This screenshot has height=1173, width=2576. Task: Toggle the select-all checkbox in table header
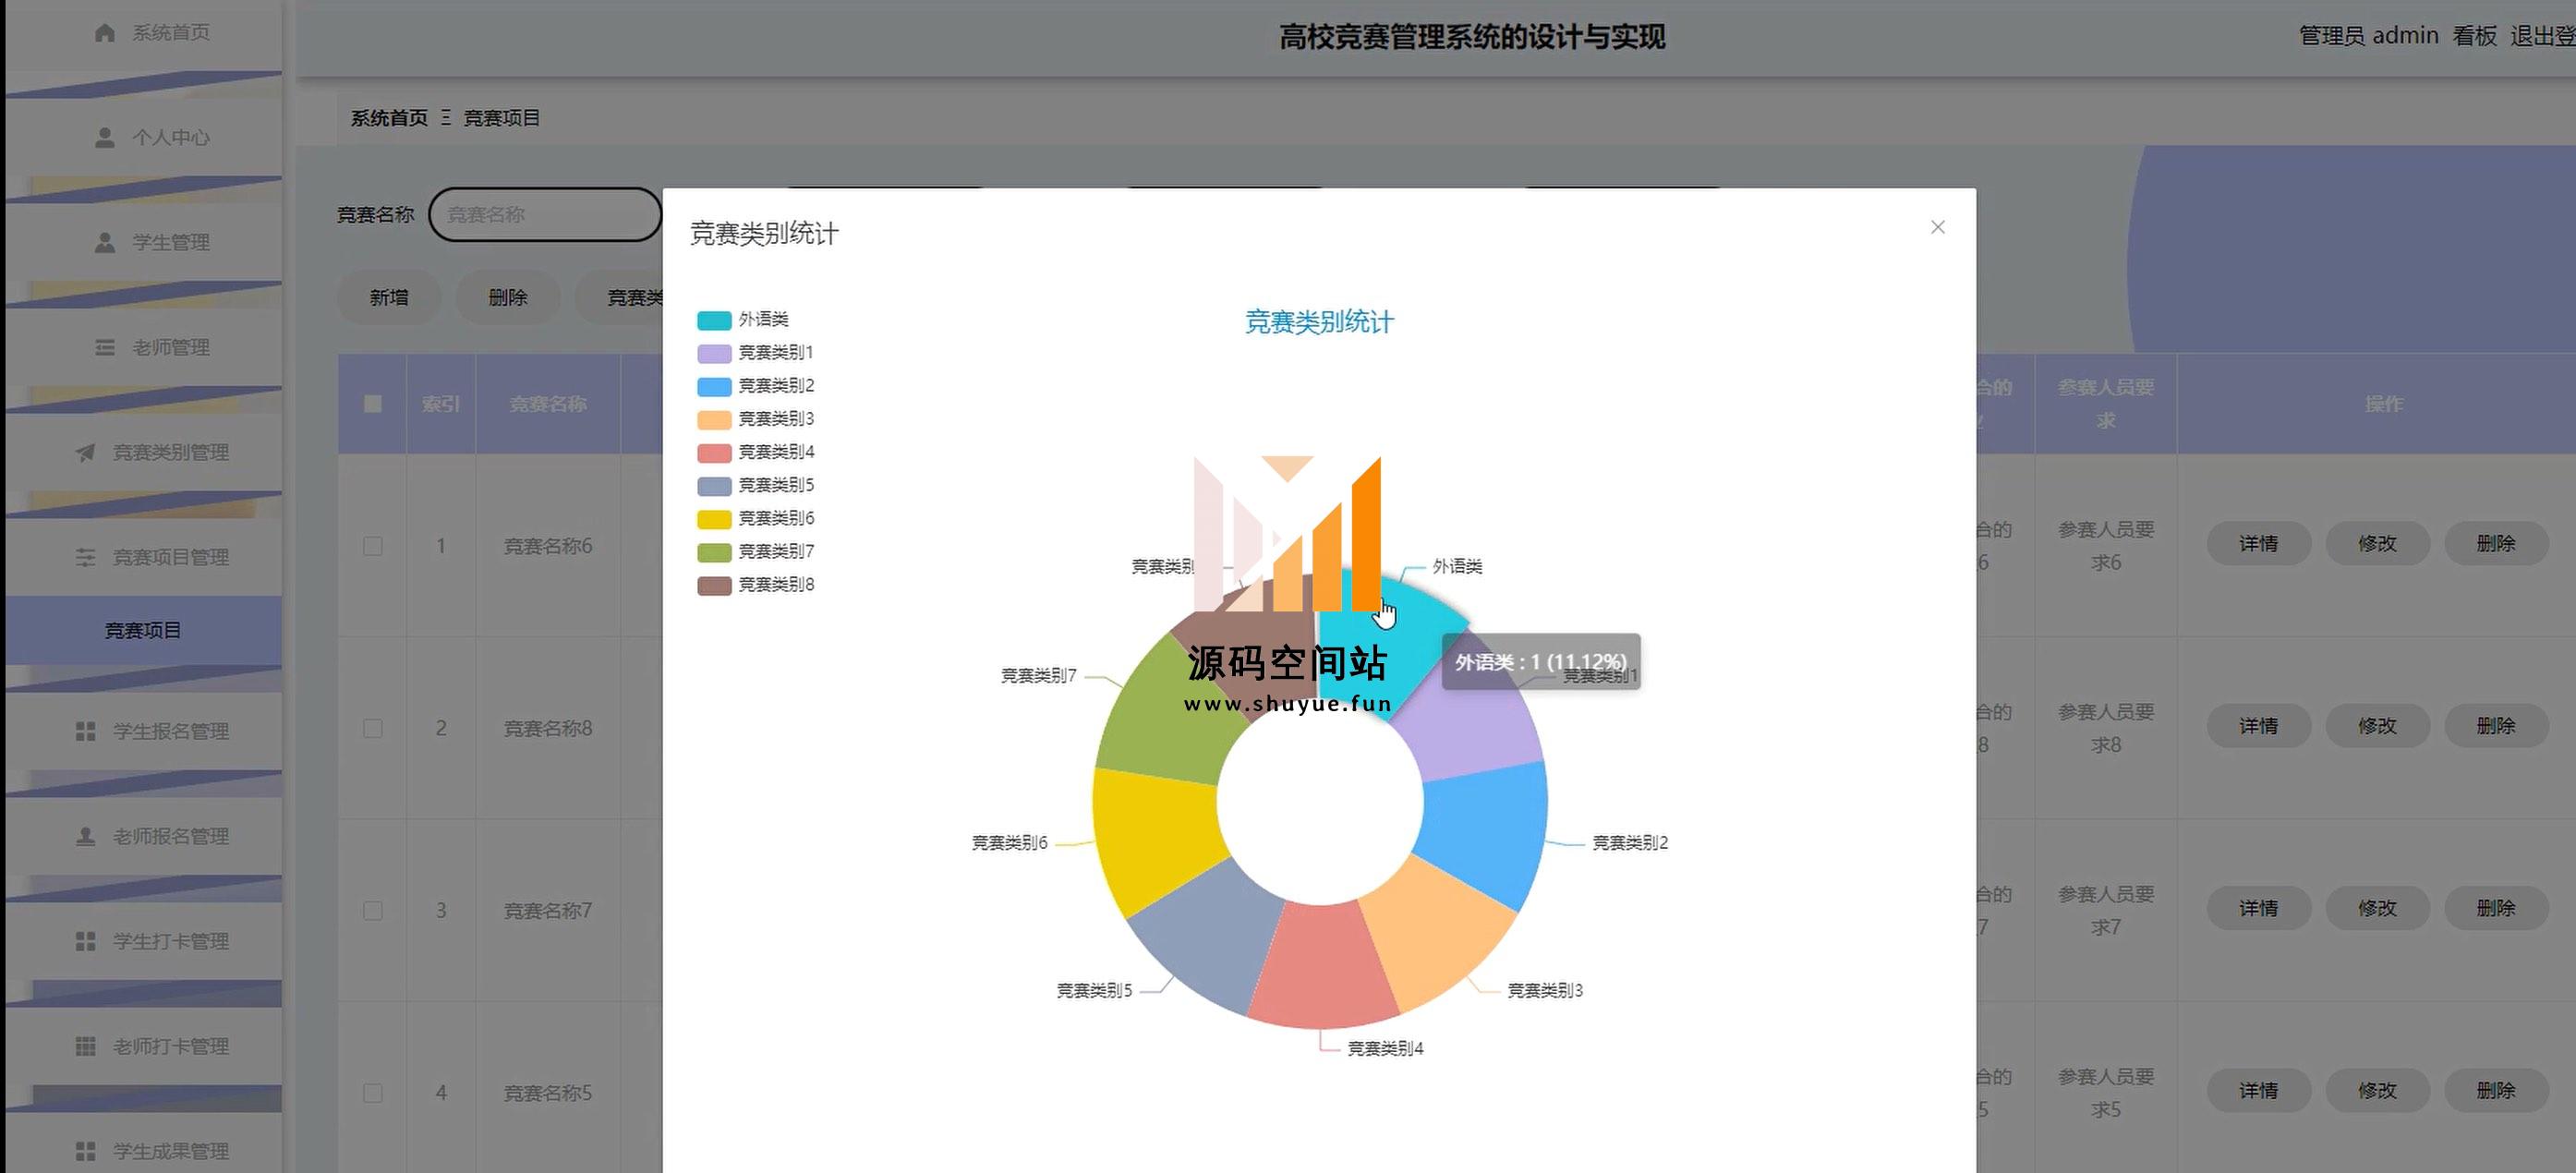(x=373, y=404)
